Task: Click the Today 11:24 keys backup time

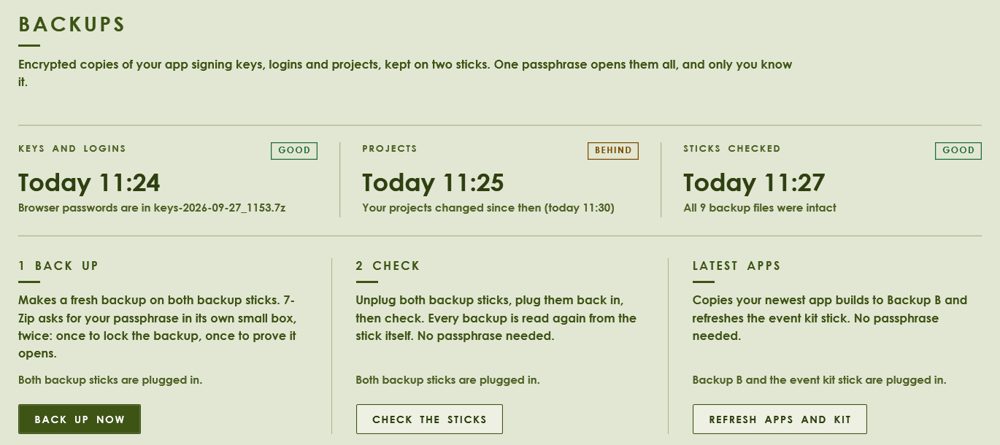Action: (x=89, y=183)
